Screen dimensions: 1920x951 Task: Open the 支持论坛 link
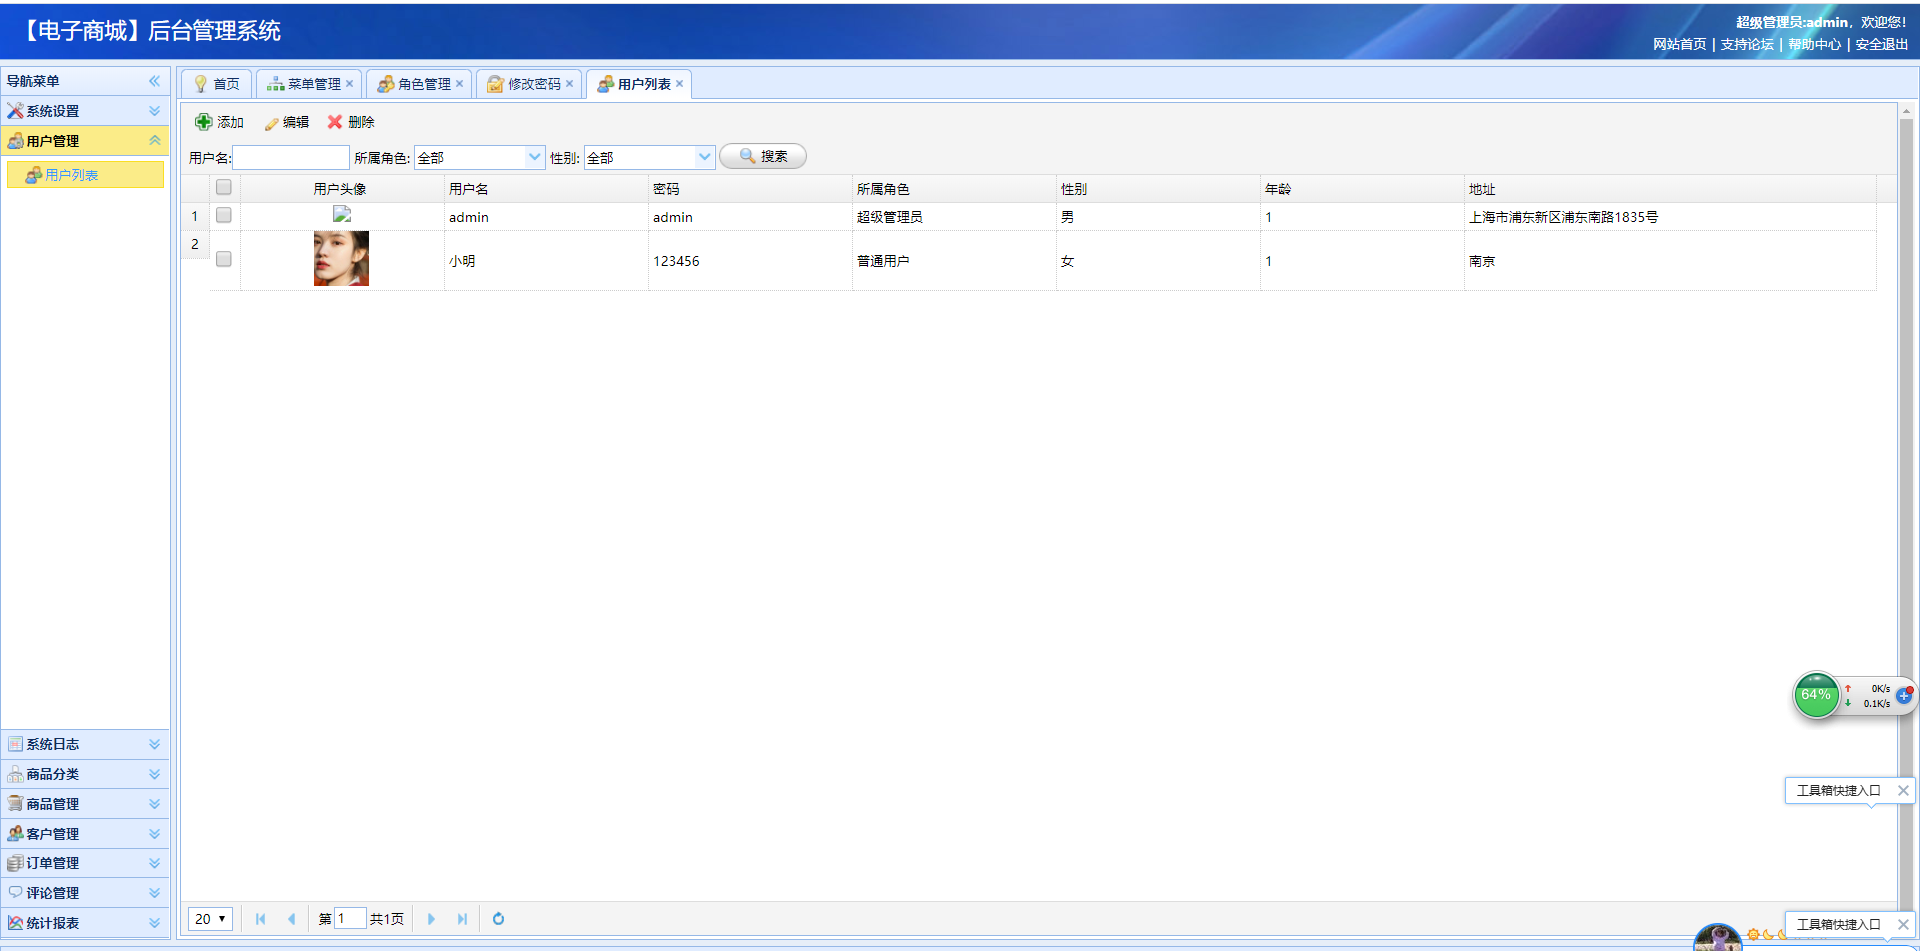(1747, 44)
